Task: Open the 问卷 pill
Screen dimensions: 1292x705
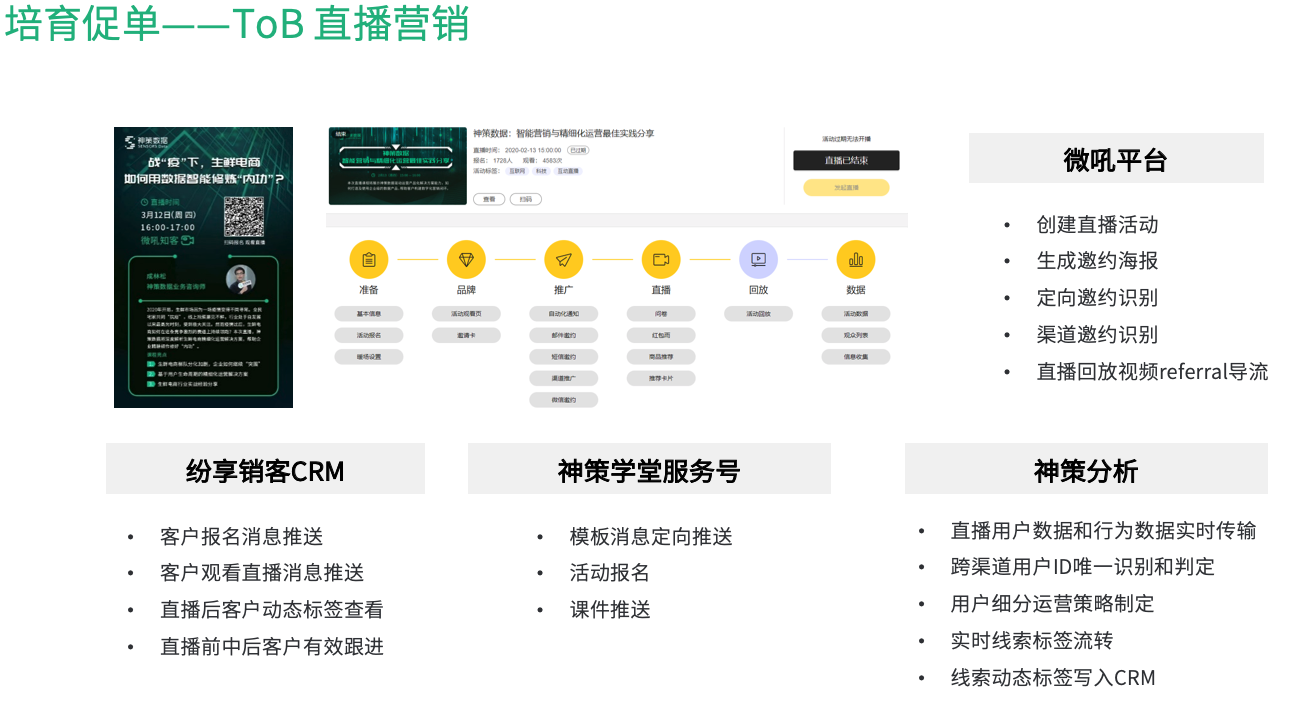Action: point(661,314)
